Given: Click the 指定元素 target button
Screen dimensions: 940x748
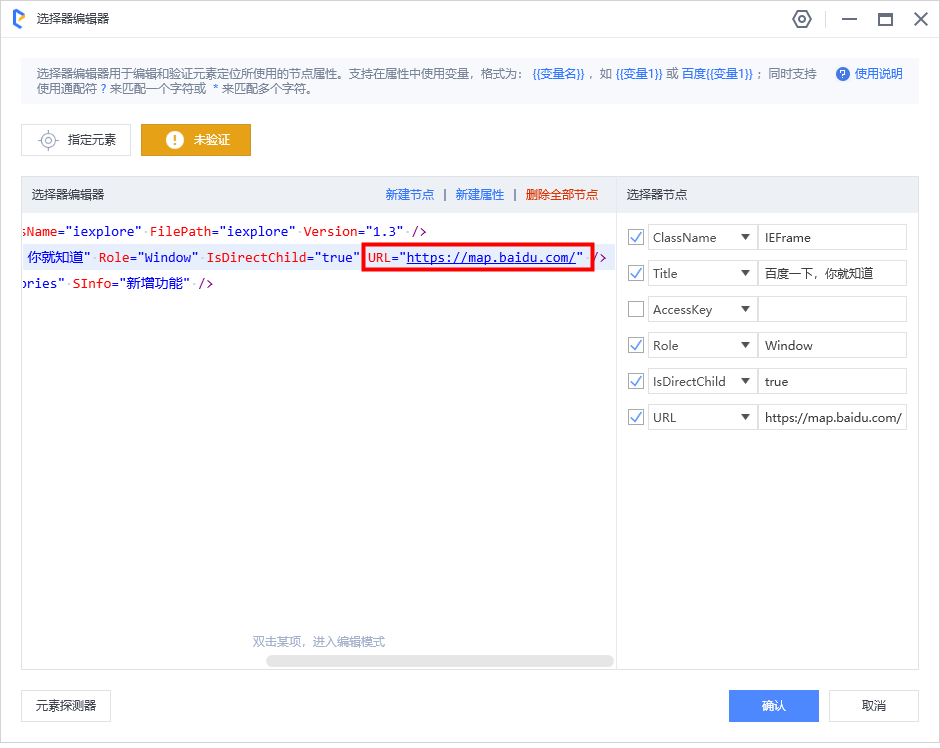Looking at the screenshot, I should coord(76,140).
